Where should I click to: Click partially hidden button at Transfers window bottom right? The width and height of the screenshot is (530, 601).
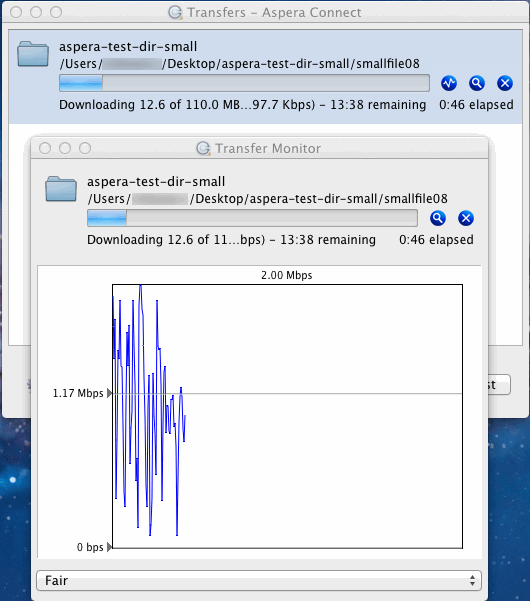pyautogui.click(x=499, y=384)
